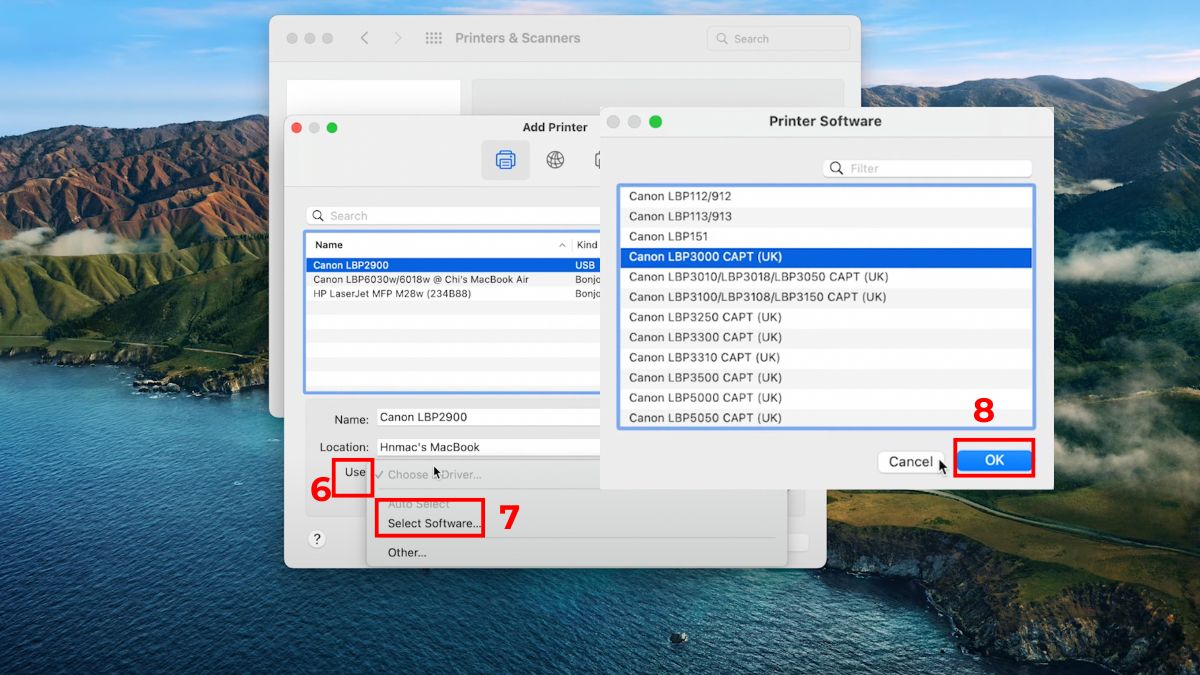Go forward with the right chevron in Printers & Scanners
This screenshot has width=1200, height=675.
398,38
